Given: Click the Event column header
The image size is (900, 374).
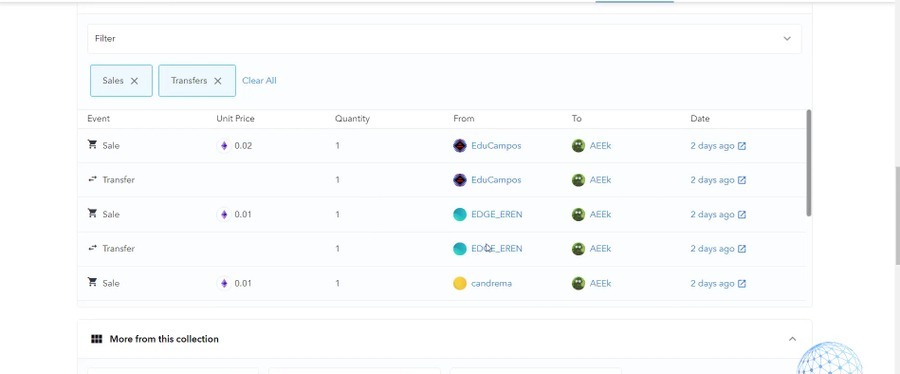Looking at the screenshot, I should [x=99, y=119].
